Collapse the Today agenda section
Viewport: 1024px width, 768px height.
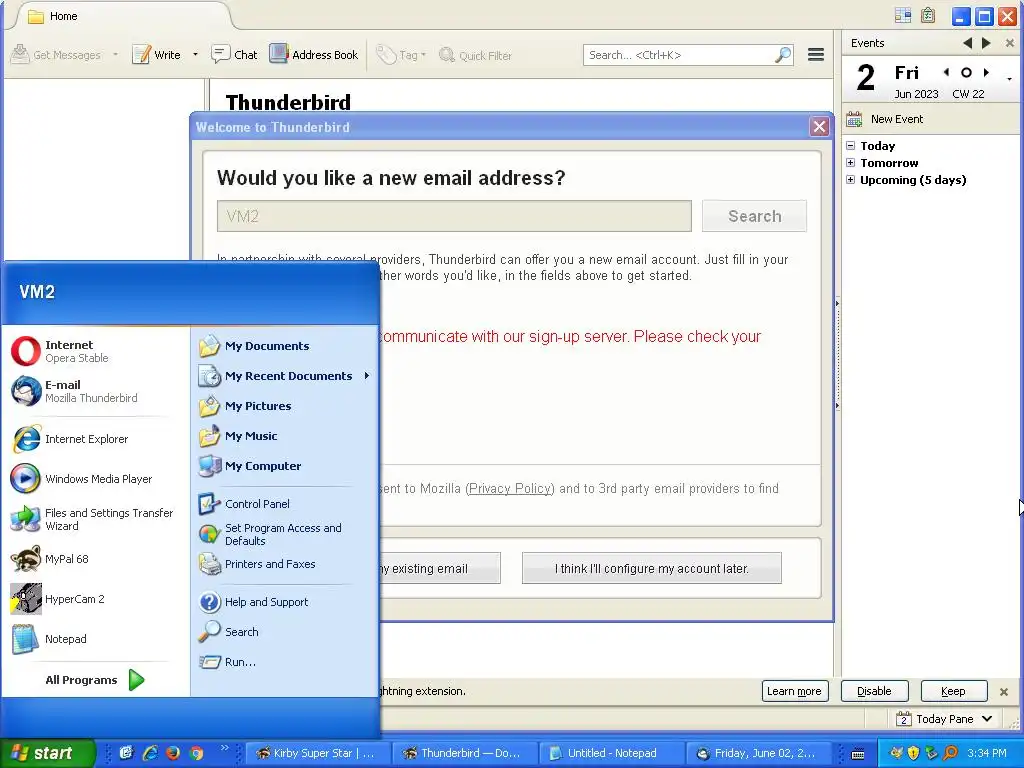[x=850, y=146]
